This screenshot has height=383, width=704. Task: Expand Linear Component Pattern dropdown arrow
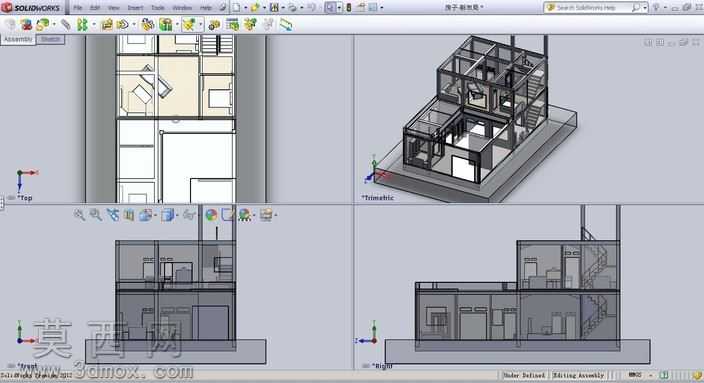coord(94,24)
